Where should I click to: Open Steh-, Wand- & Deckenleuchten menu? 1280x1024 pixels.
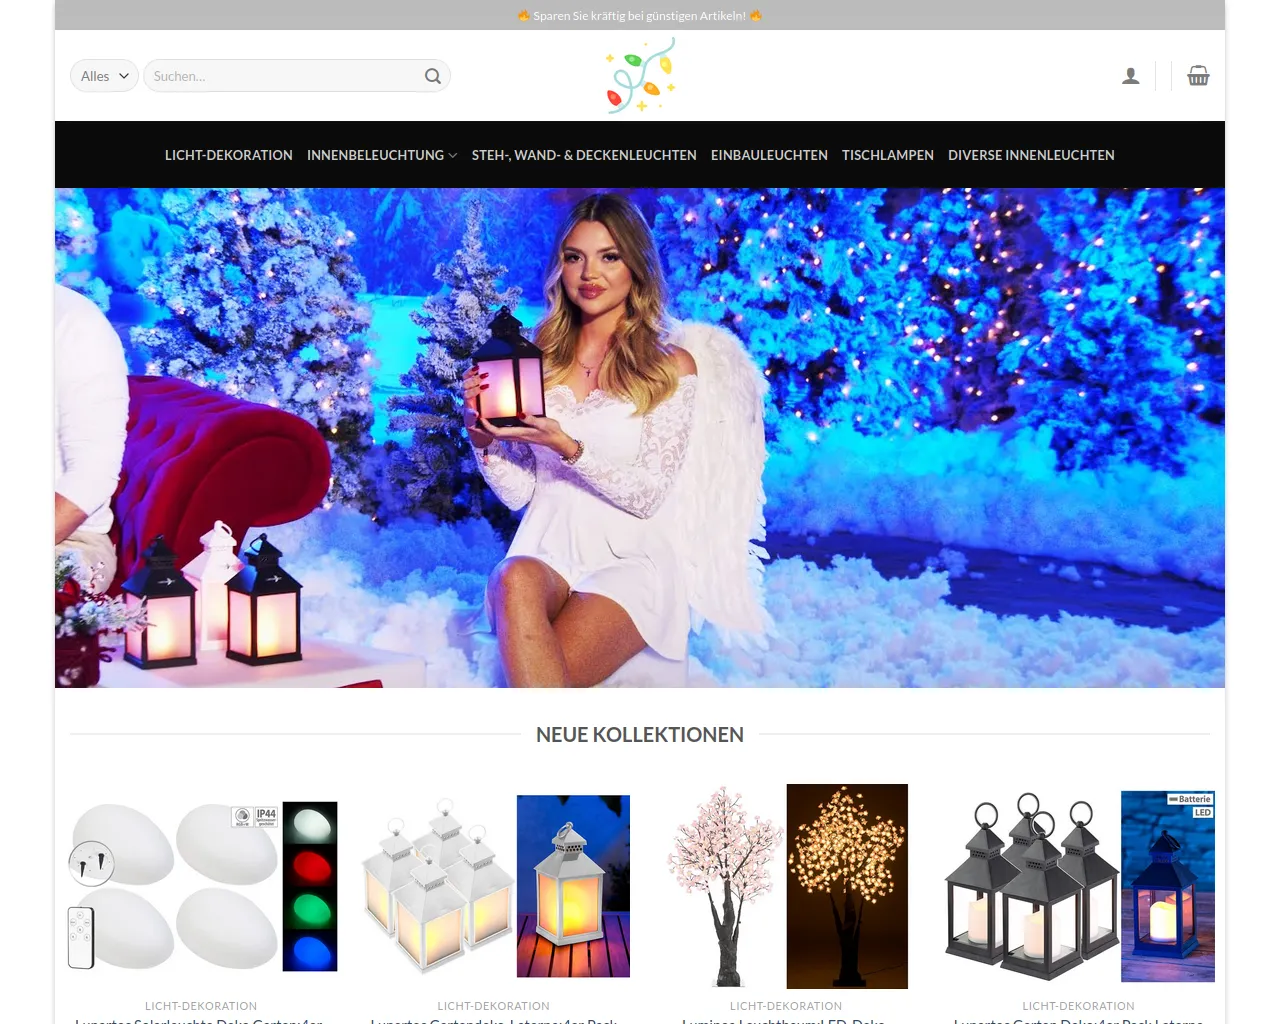point(584,155)
